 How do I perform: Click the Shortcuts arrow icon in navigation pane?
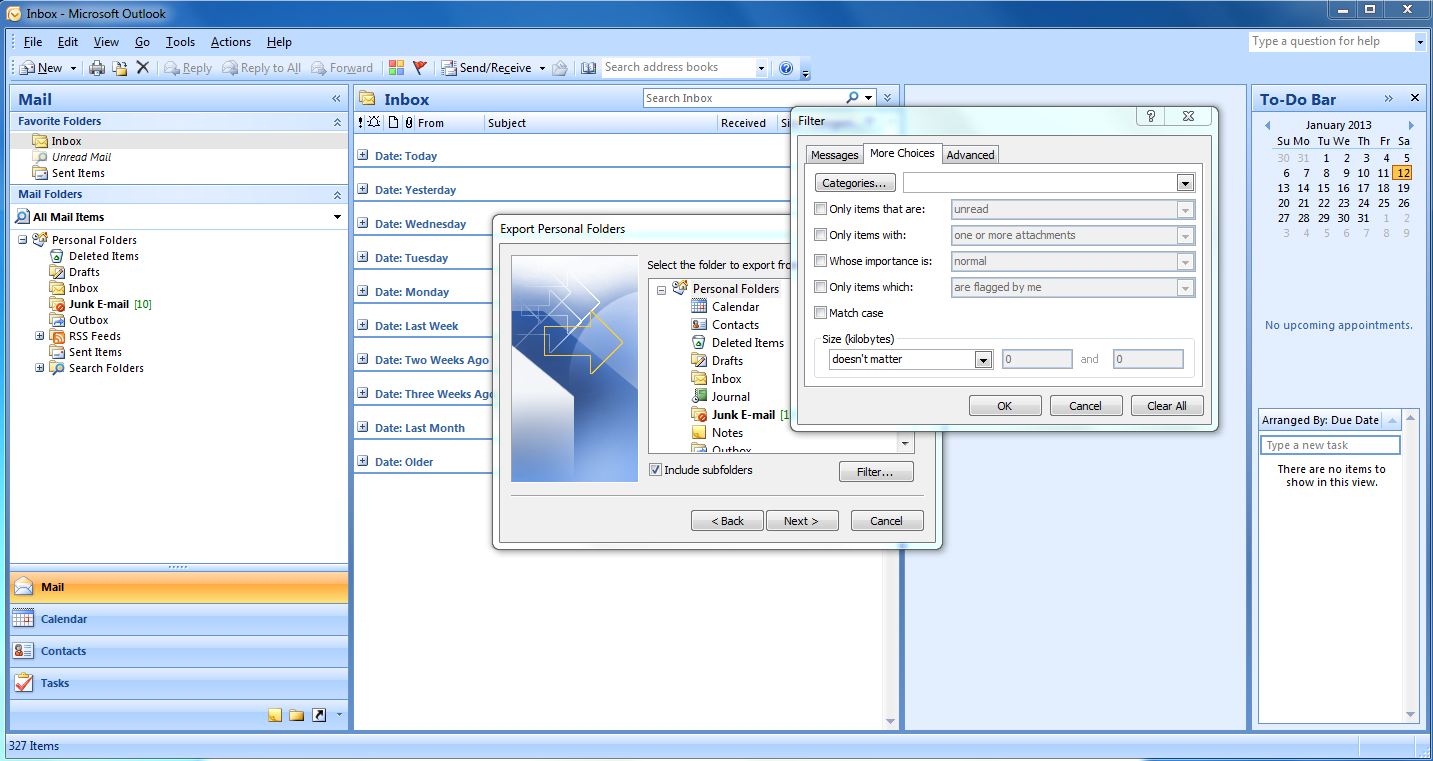(319, 715)
